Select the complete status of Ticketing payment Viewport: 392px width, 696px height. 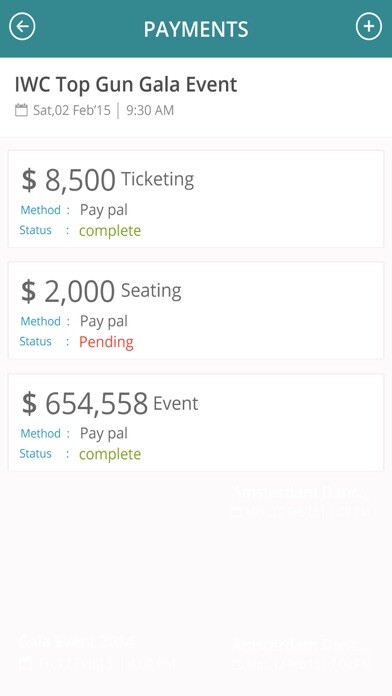[x=110, y=231]
